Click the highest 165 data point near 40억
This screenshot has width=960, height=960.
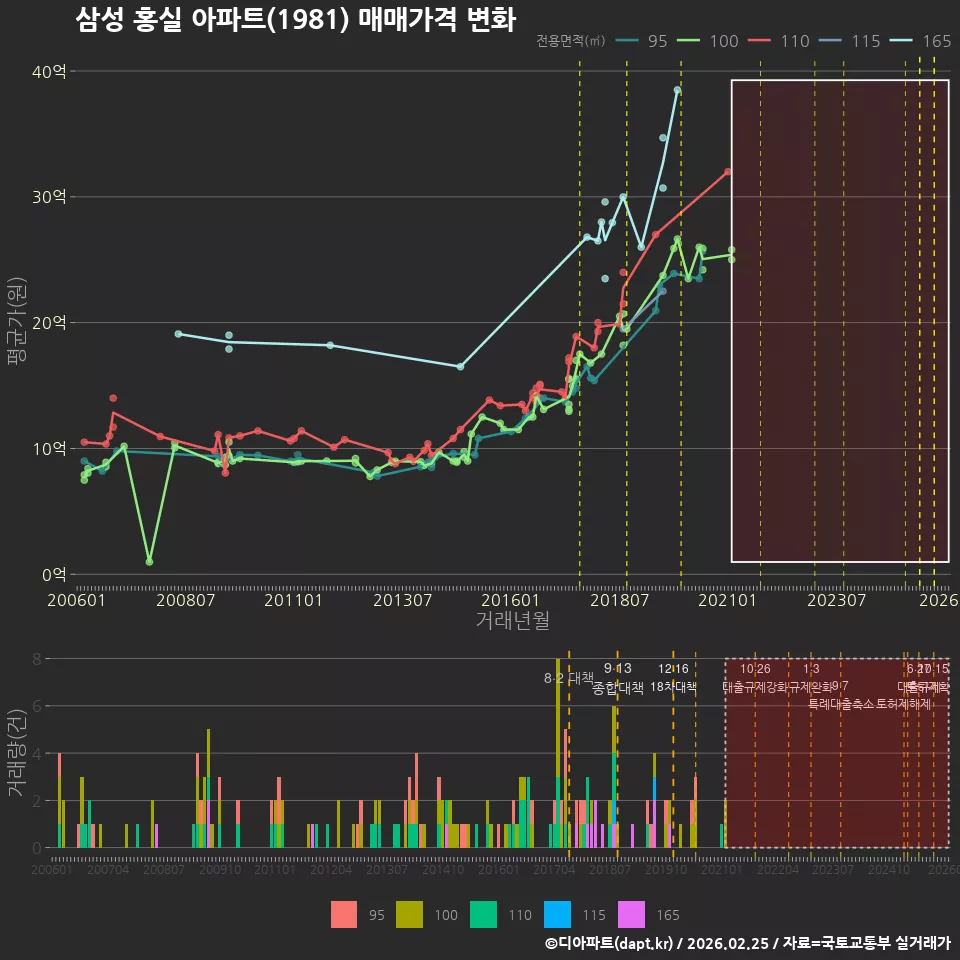point(677,90)
